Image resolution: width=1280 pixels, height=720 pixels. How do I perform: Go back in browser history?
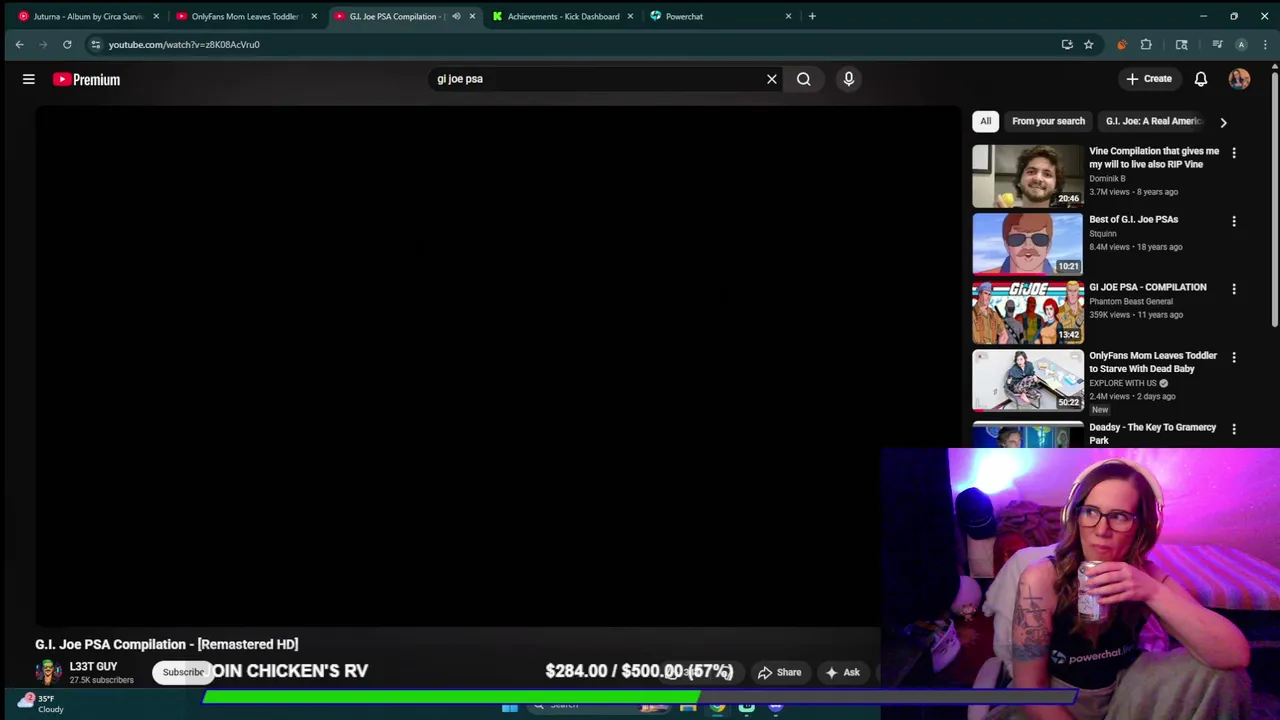coord(19,44)
